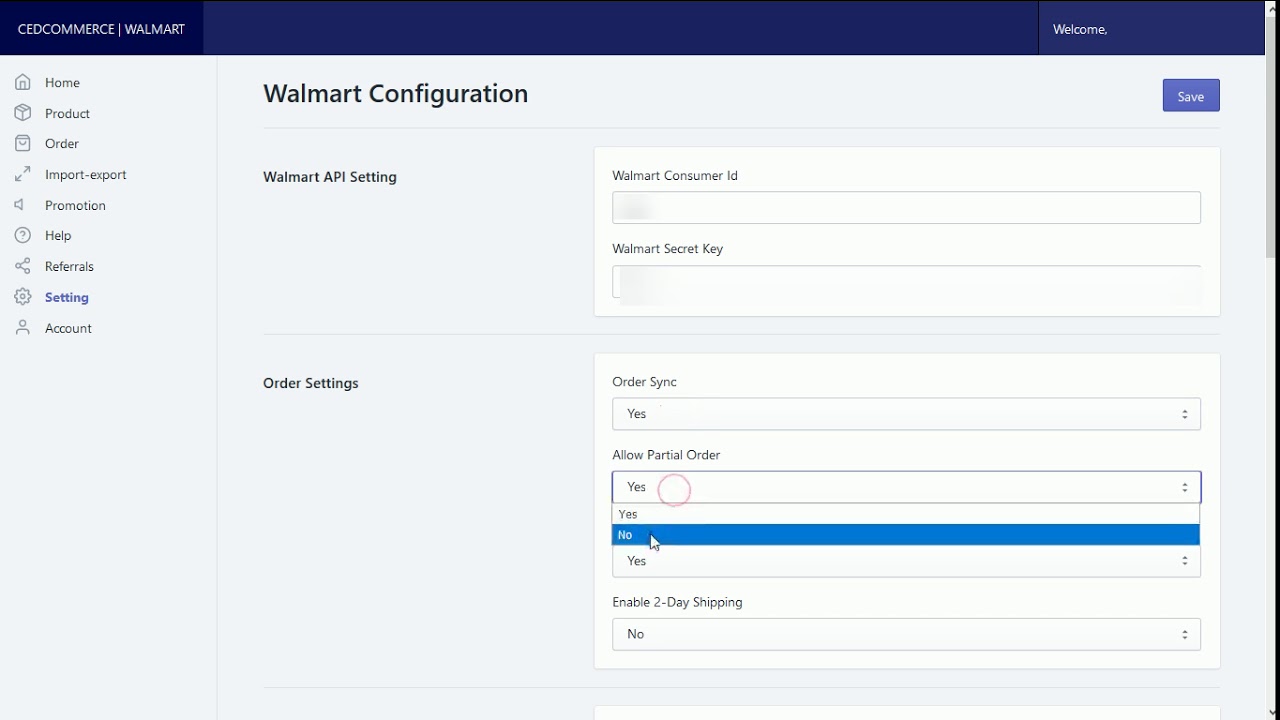Choose No in the open dropdown list

(x=906, y=535)
